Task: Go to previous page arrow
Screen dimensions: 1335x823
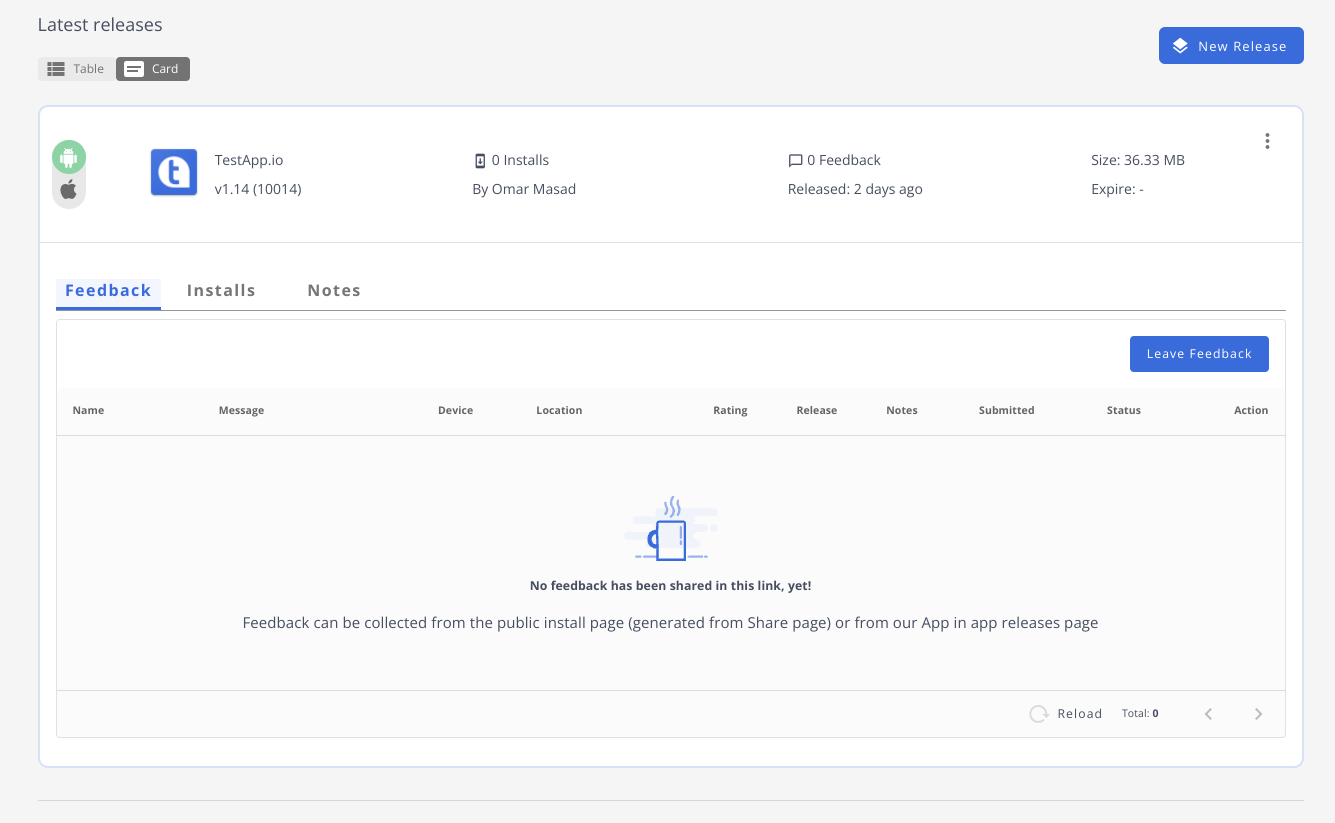Action: [x=1208, y=714]
